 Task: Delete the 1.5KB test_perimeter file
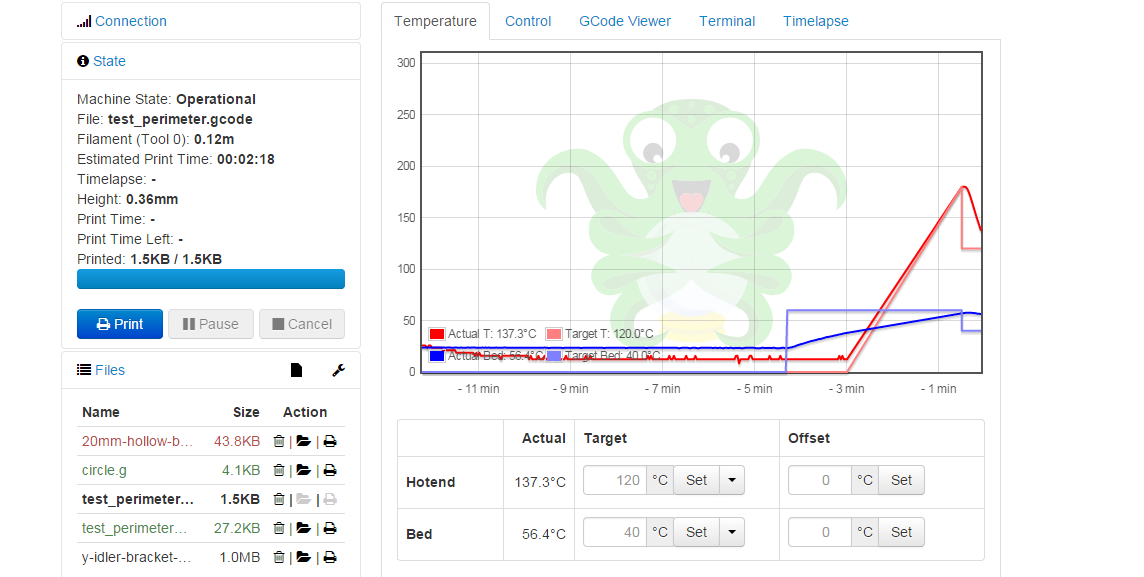point(279,500)
